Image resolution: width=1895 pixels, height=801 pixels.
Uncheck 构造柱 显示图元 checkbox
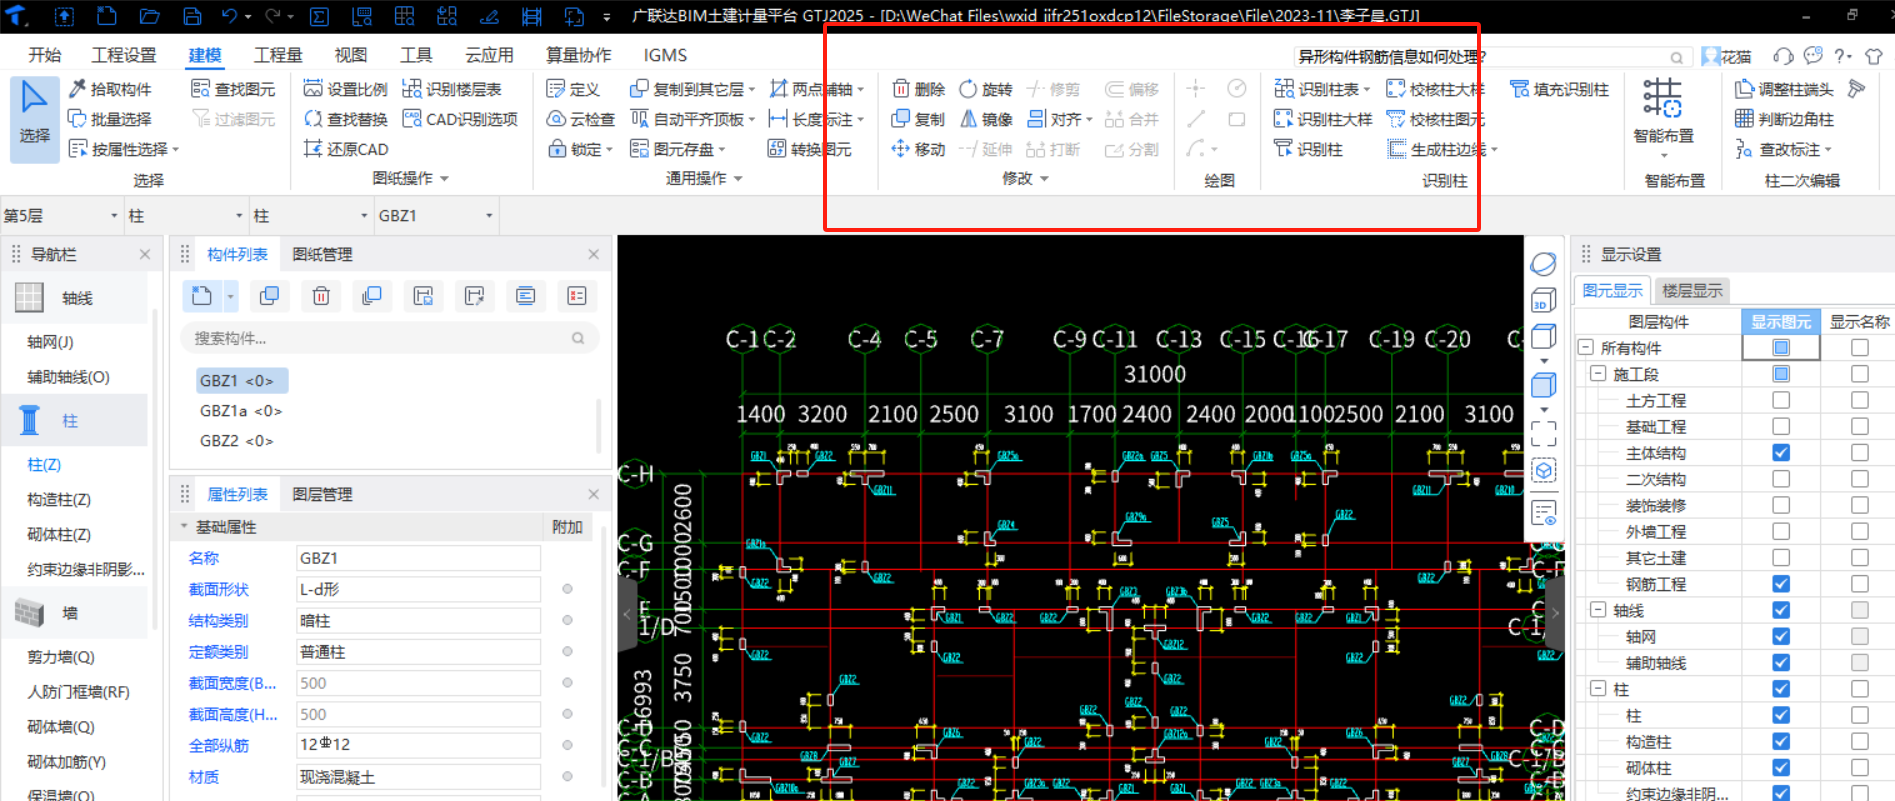point(1781,741)
